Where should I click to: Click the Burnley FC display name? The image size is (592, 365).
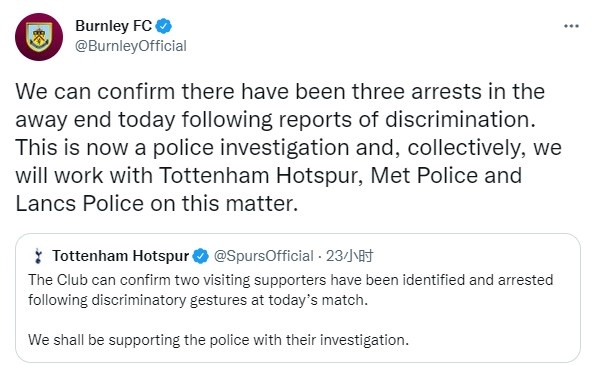tap(113, 26)
